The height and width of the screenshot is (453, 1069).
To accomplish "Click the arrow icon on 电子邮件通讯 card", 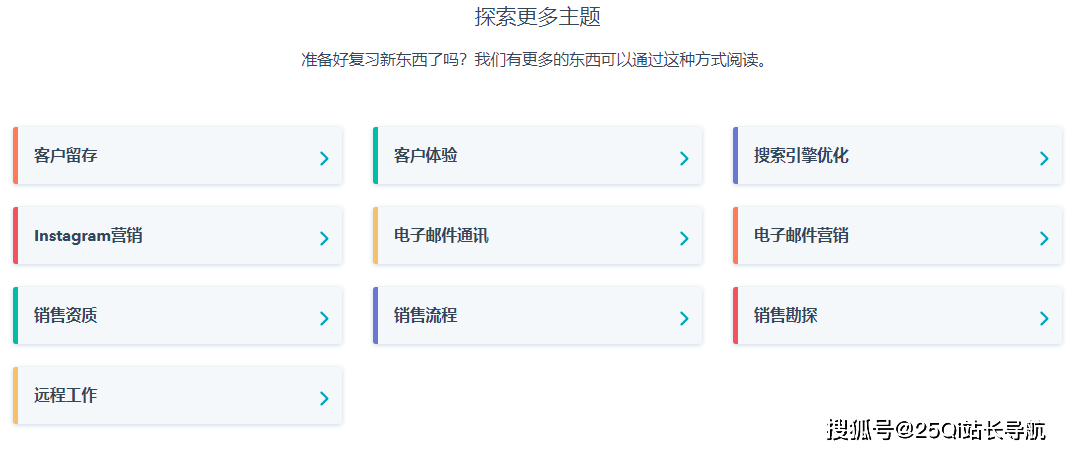I will coord(684,238).
